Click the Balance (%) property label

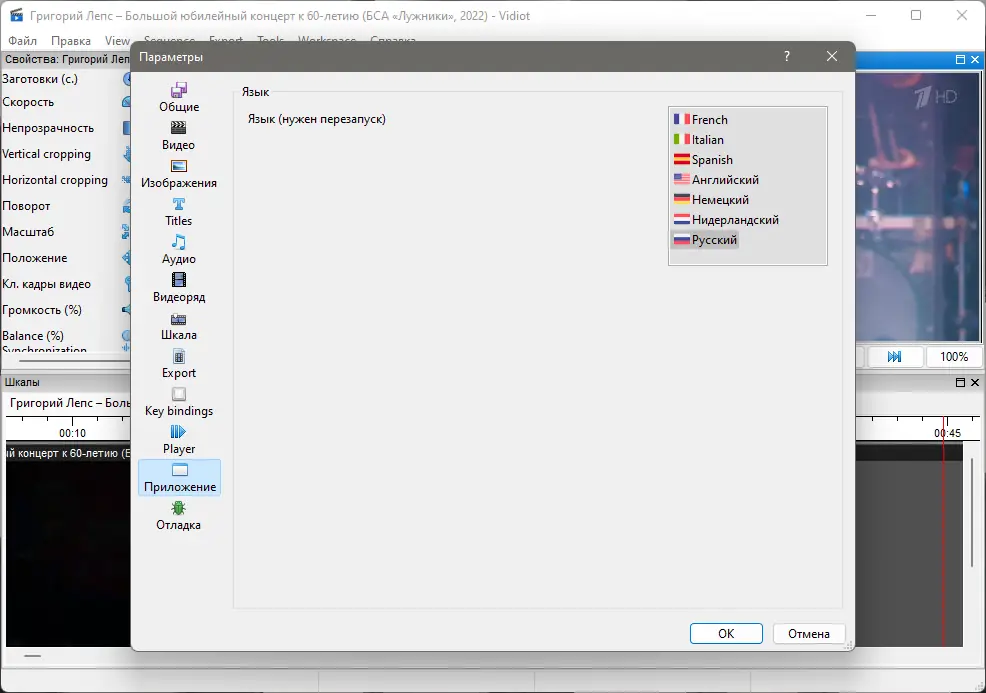33,336
